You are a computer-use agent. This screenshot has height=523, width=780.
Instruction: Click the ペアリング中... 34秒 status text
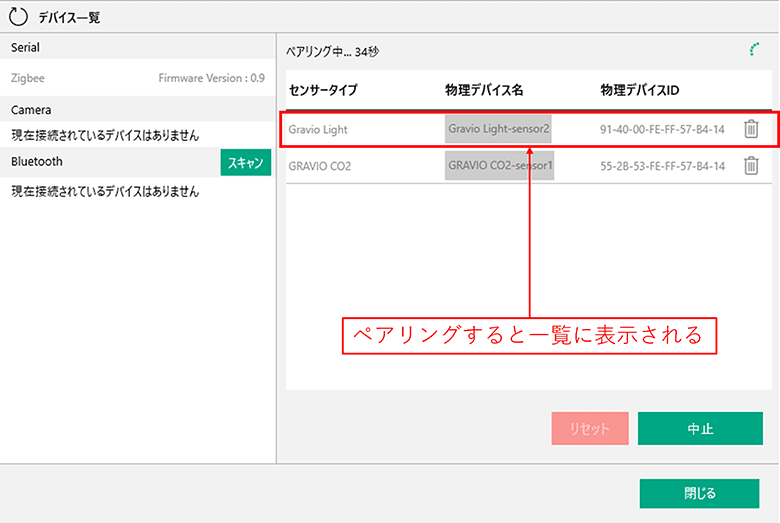[332, 52]
